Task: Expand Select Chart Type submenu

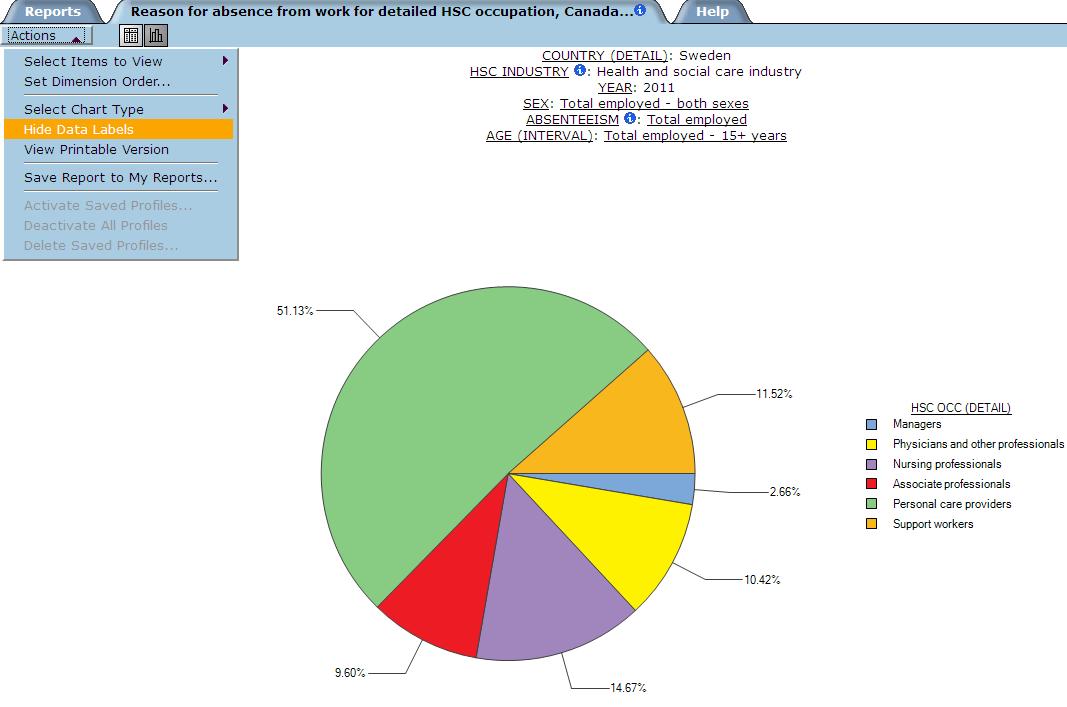Action: (x=84, y=110)
